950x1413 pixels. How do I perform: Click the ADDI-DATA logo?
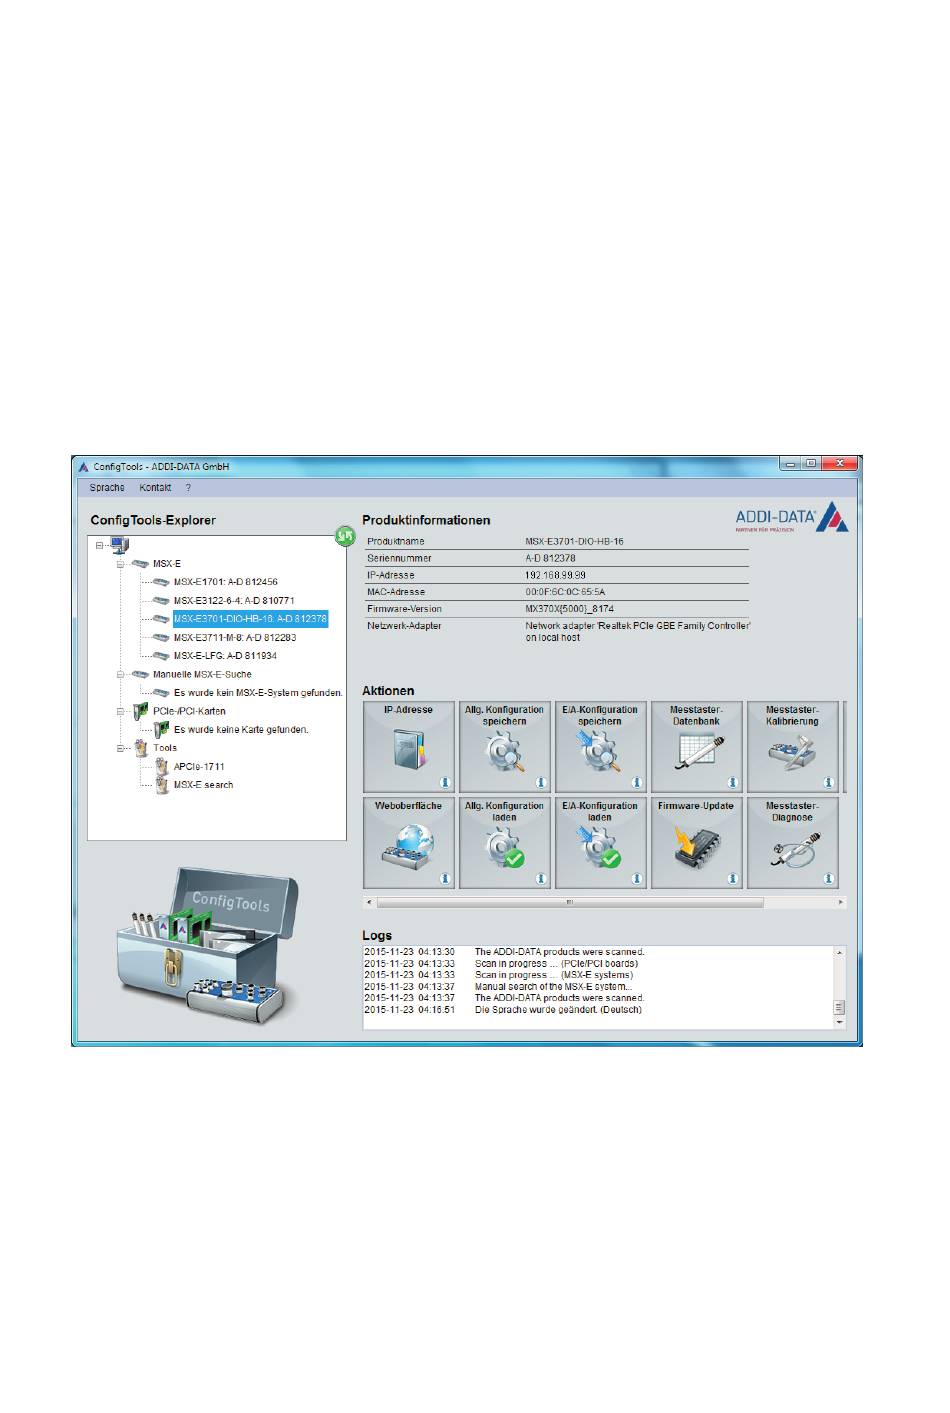coord(792,517)
